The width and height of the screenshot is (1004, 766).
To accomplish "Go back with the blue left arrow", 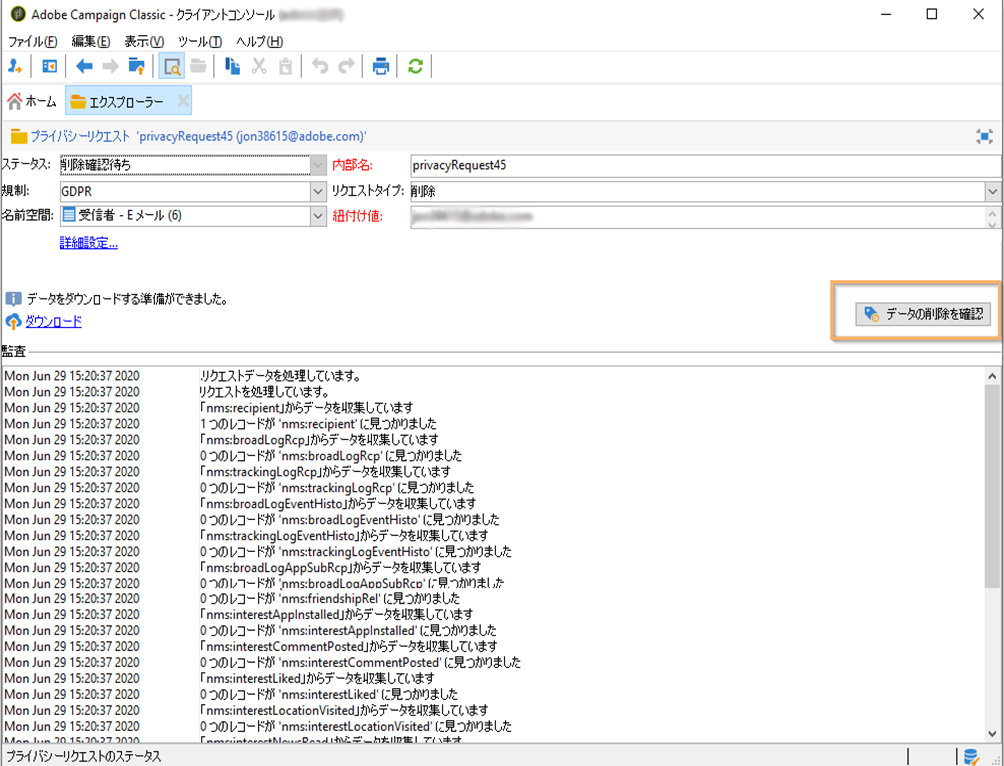I will point(85,65).
